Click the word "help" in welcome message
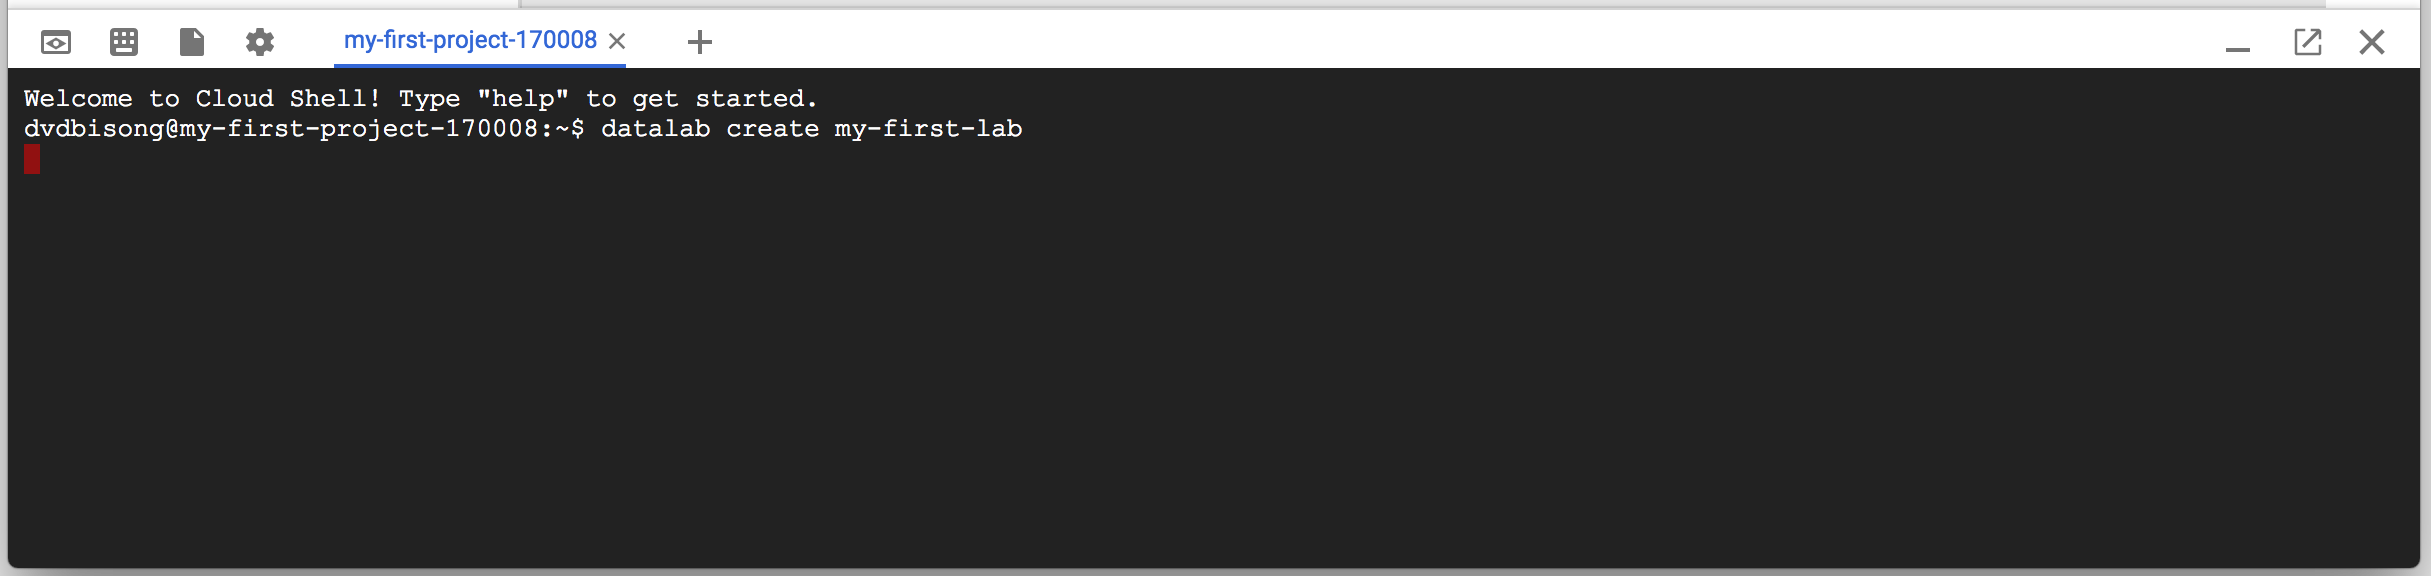Viewport: 2431px width, 576px height. (523, 99)
